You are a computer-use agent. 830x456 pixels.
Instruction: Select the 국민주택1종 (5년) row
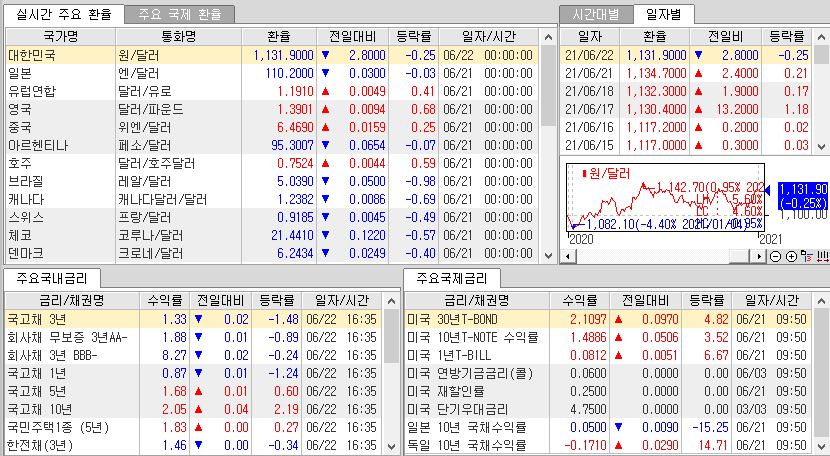[194, 427]
